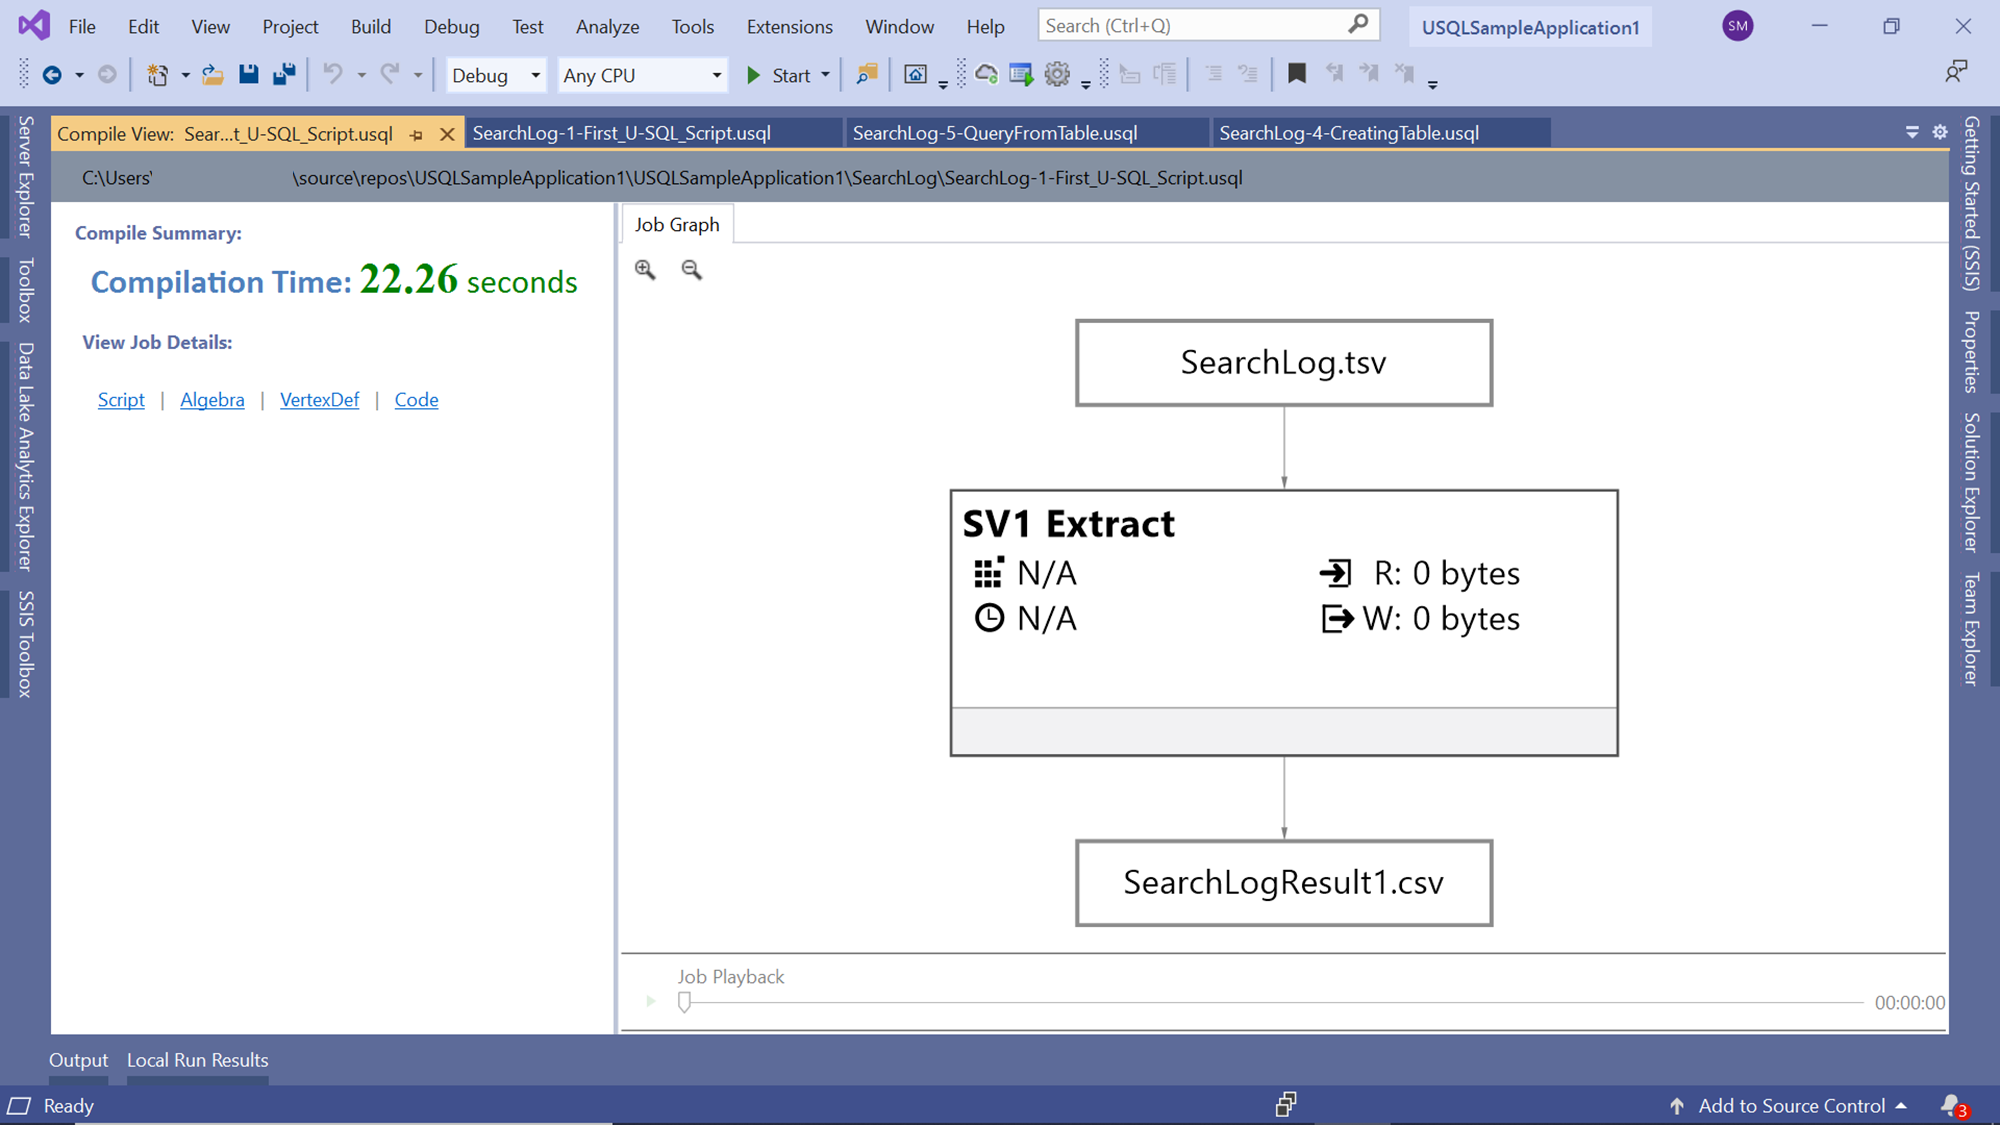The height and width of the screenshot is (1125, 2000).
Task: Expand the Start button dropdown arrow
Action: (x=825, y=75)
